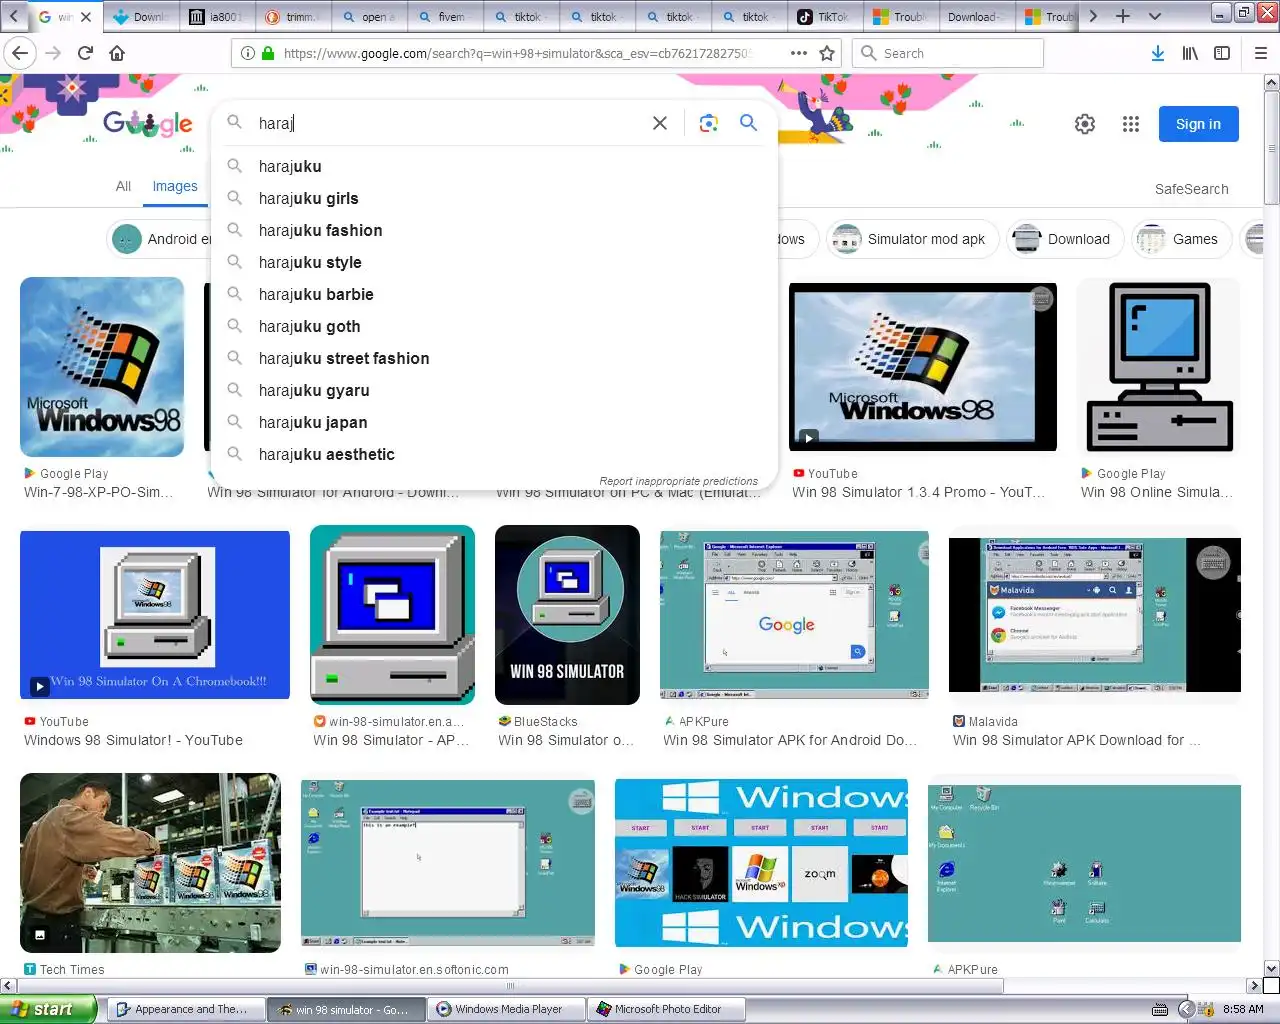The height and width of the screenshot is (1024, 1280).
Task: Click the 8:58 AM system clock
Action: click(1243, 1009)
